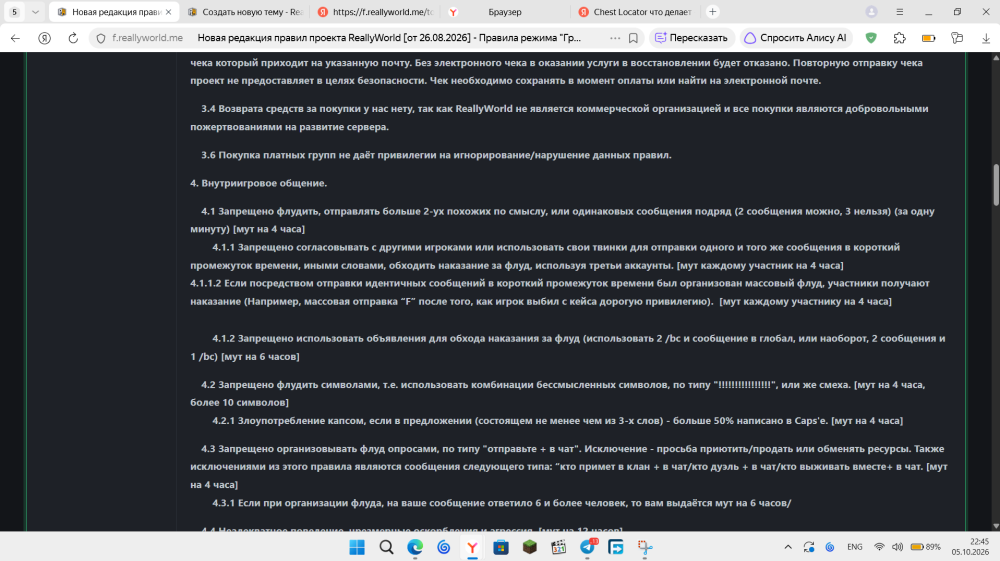Viewport: 1000px width, 561px height.
Task: Launch Microsoft Edge from taskbar
Action: 415,547
